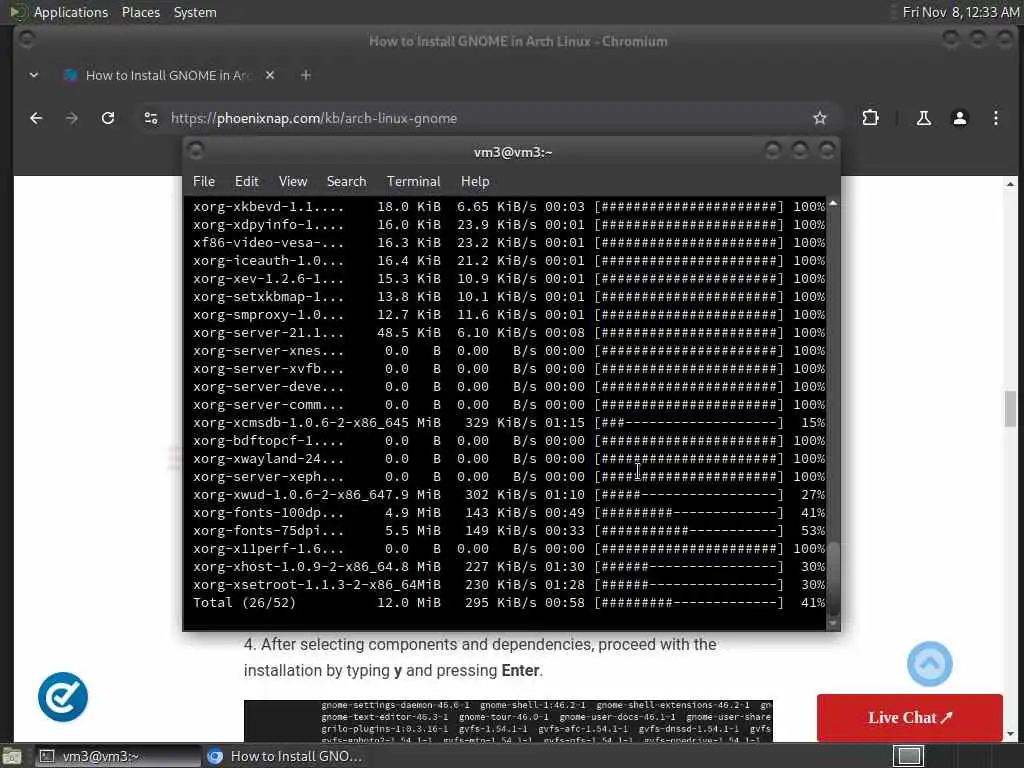Open the System menu in top panel
Viewport: 1024px width, 768px height.
pyautogui.click(x=195, y=12)
